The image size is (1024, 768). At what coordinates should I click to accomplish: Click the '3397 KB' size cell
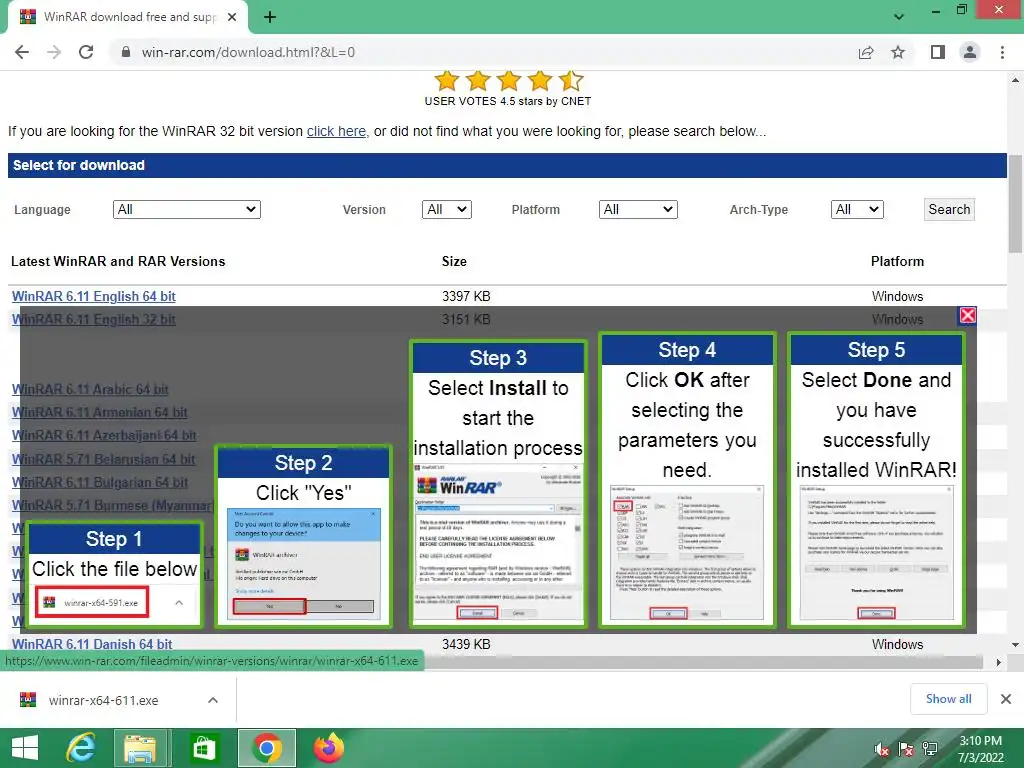pyautogui.click(x=466, y=296)
